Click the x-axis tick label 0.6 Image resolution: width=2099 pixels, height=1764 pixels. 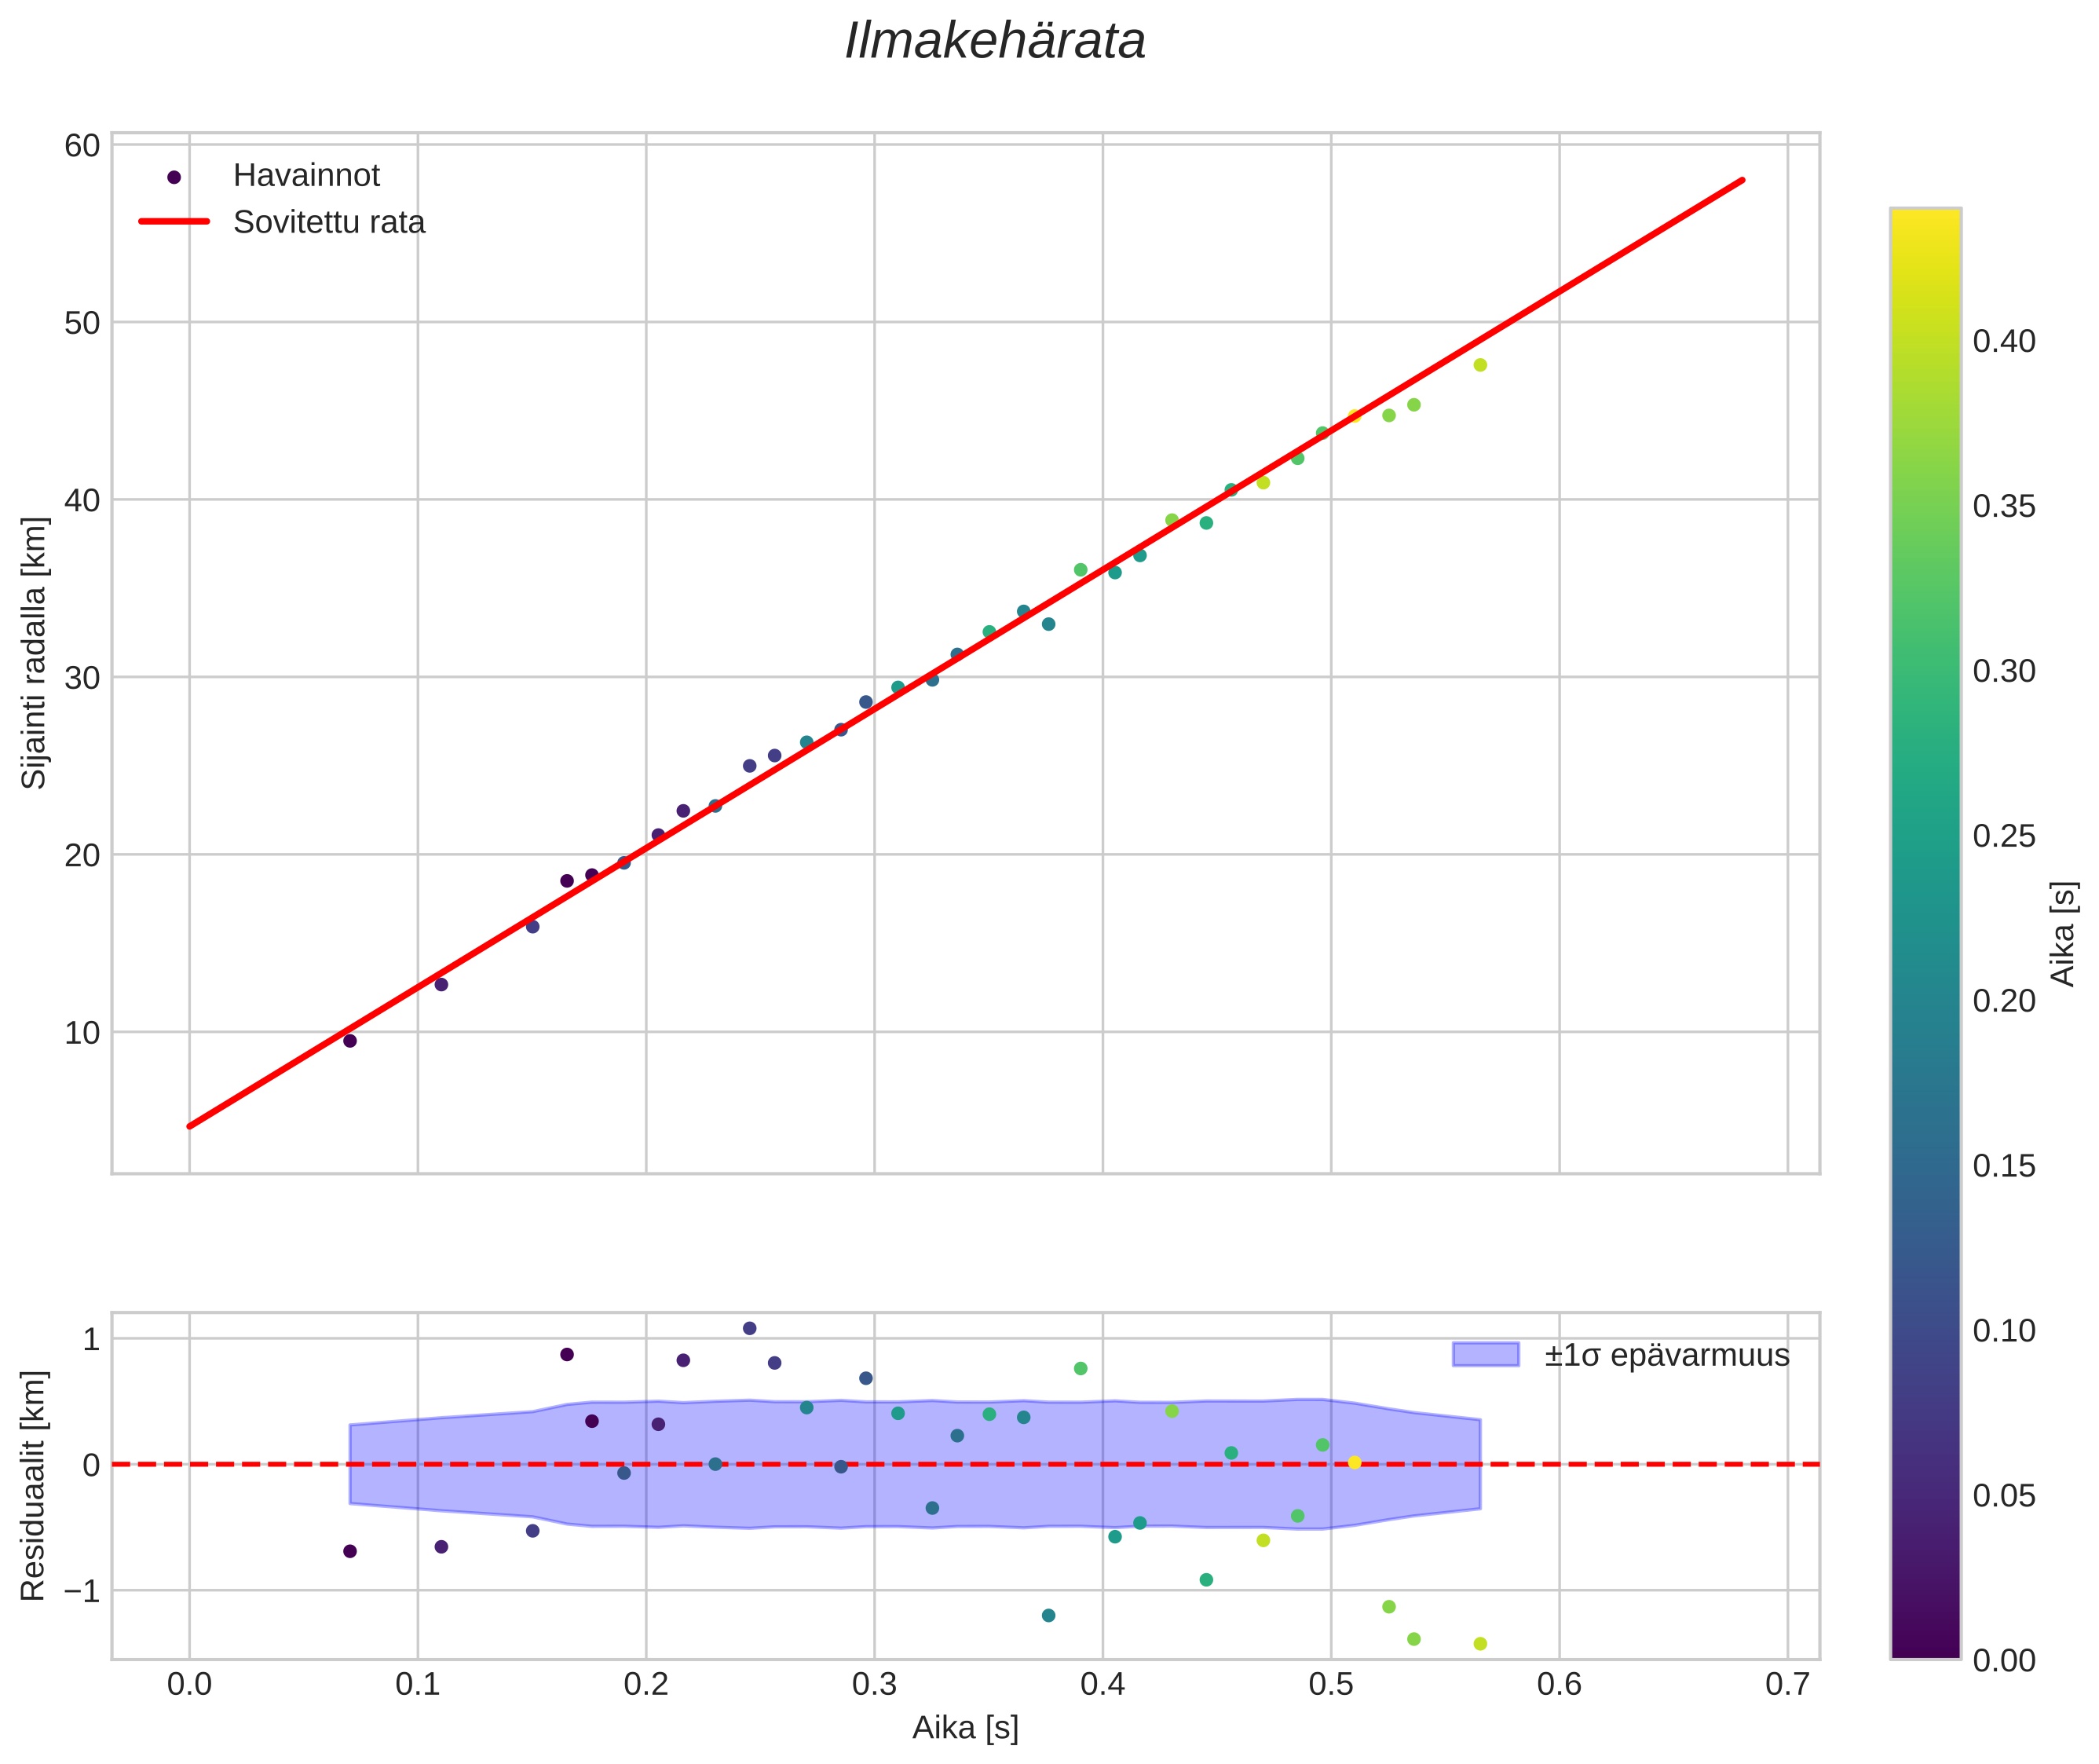coord(1559,1685)
